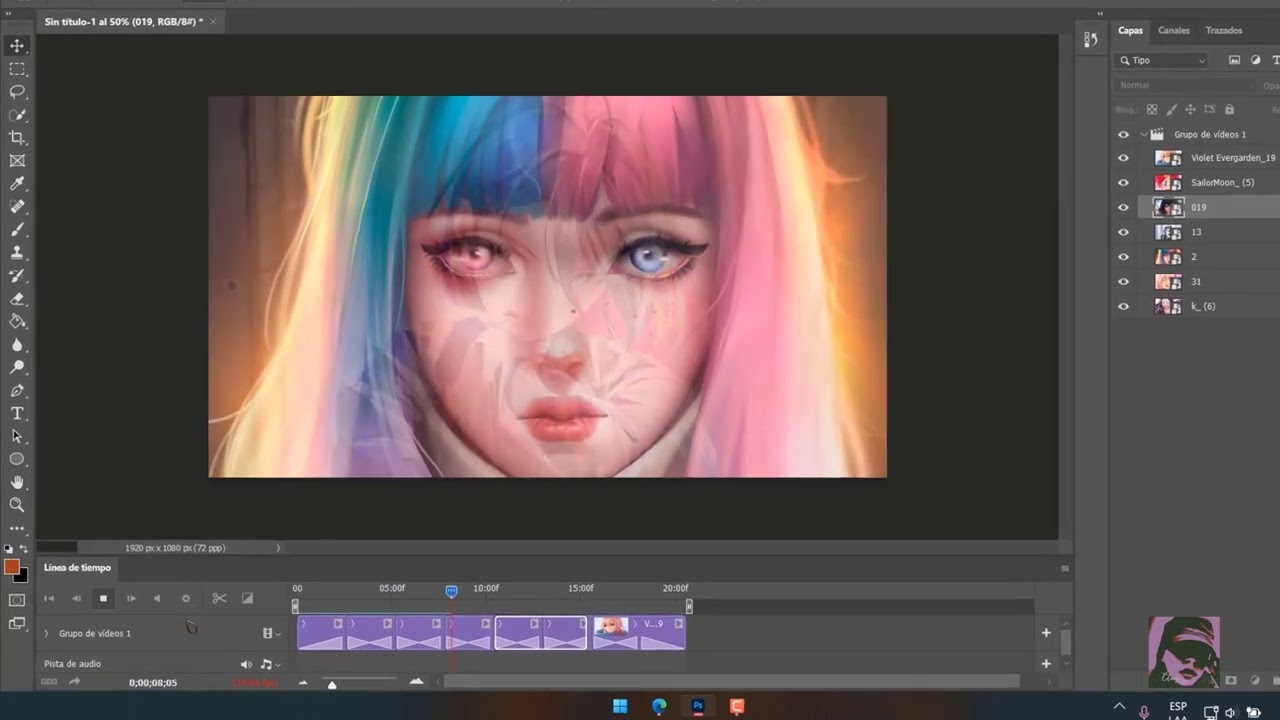Hide the k_ (6) layer

1123,307
